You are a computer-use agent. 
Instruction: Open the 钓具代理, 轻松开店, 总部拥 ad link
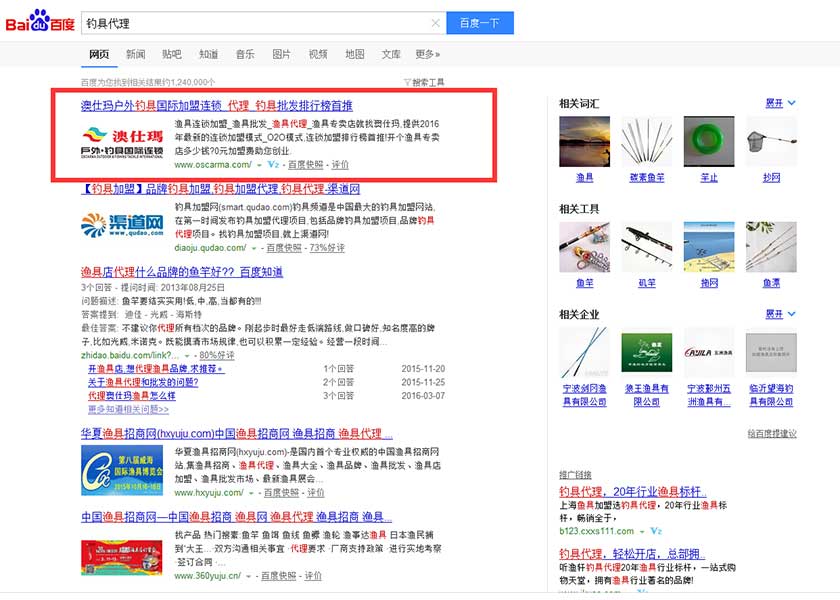632,554
